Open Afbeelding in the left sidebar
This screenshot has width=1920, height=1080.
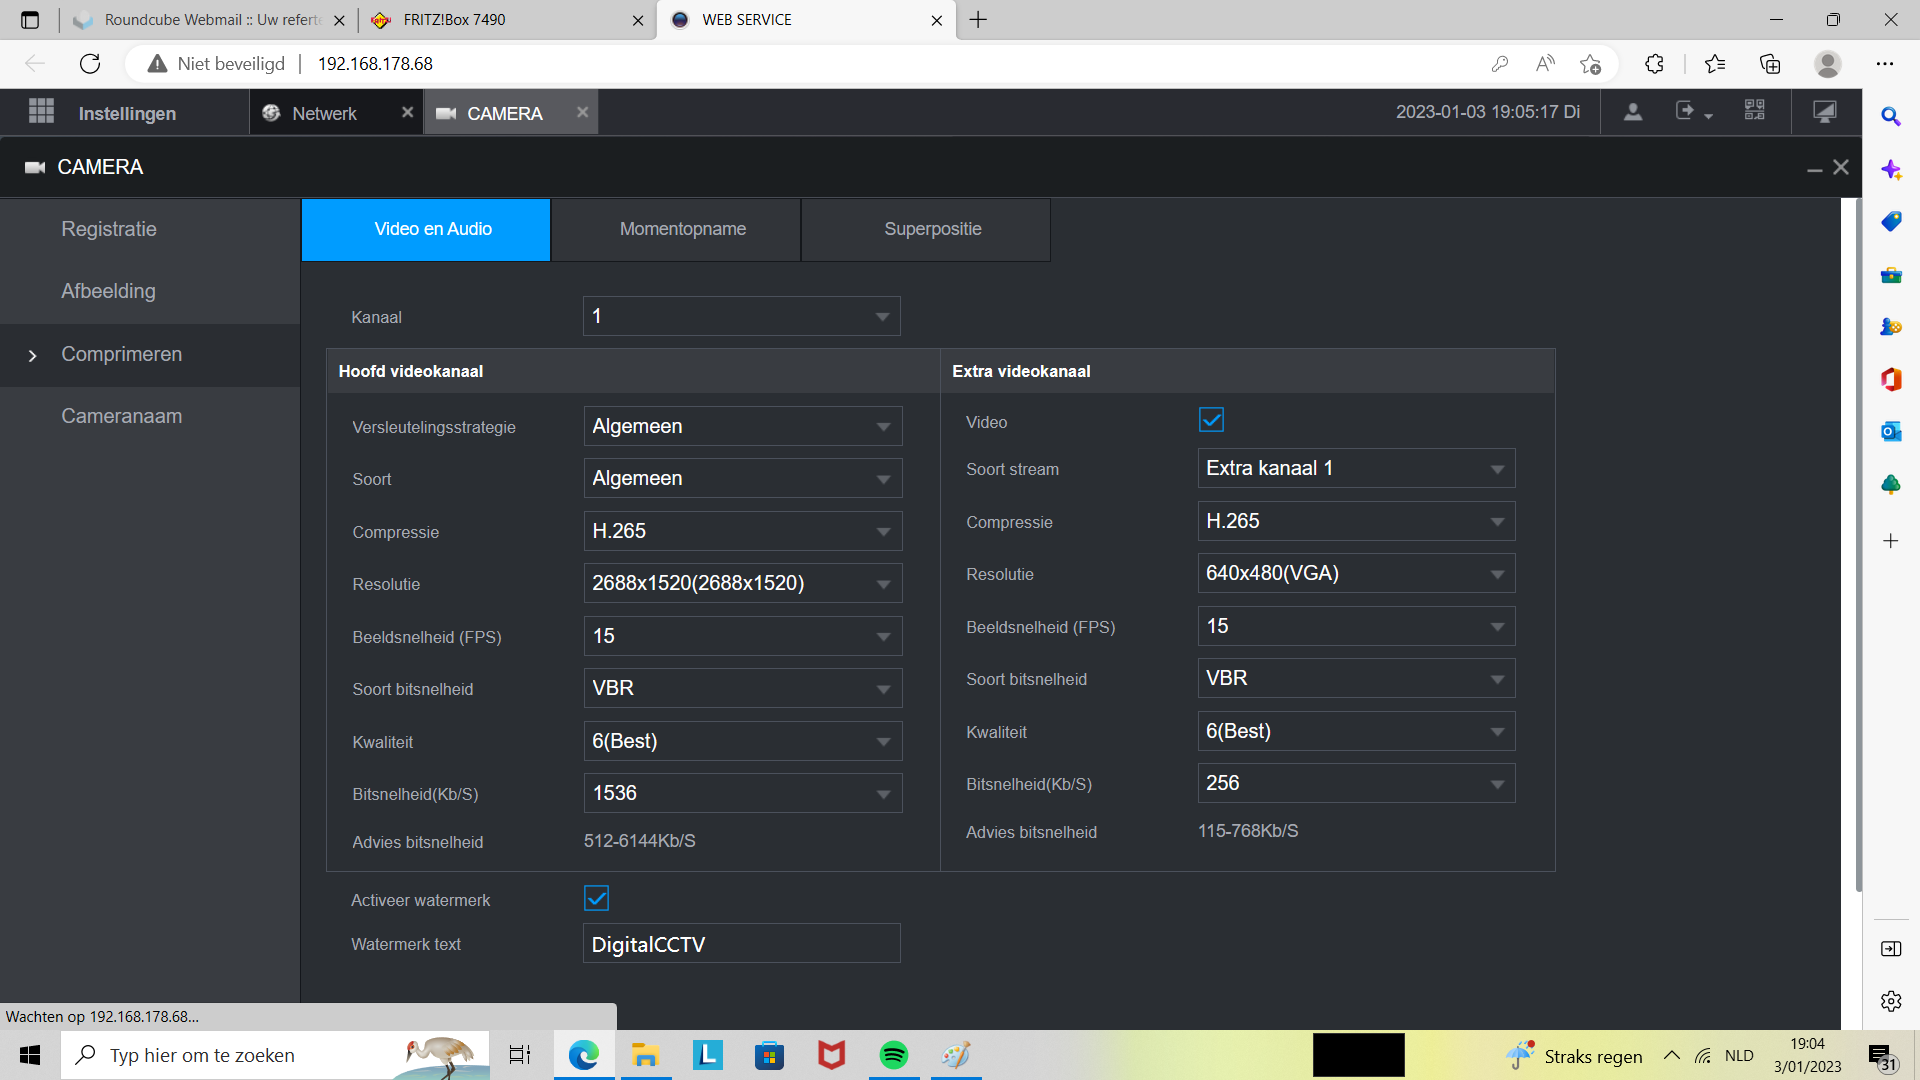108,291
